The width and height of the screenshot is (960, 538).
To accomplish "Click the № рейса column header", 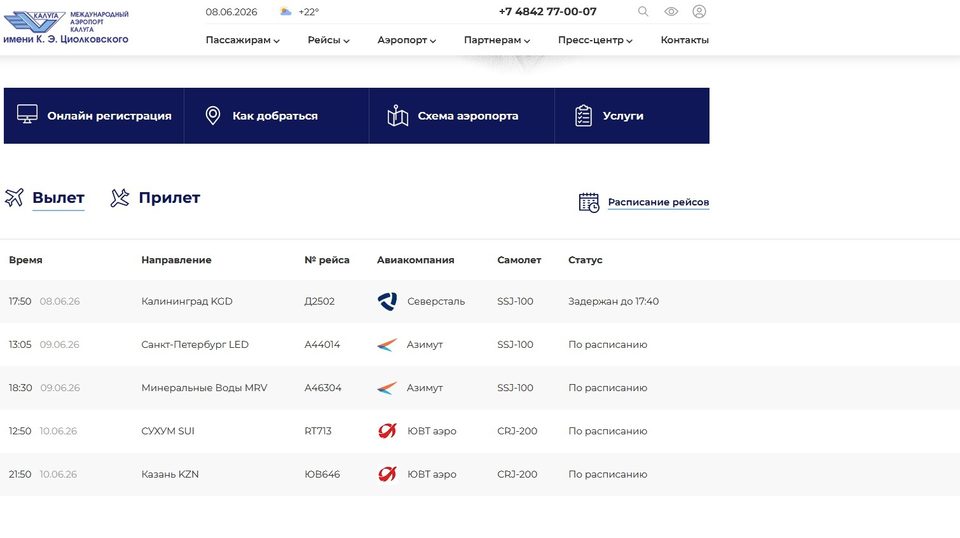I will tap(327, 260).
